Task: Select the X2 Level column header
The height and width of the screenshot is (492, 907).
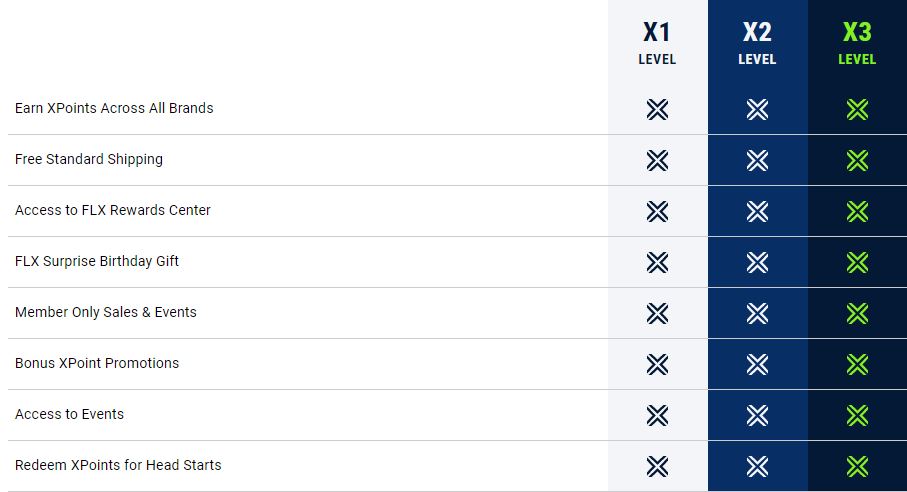Action: tap(757, 43)
